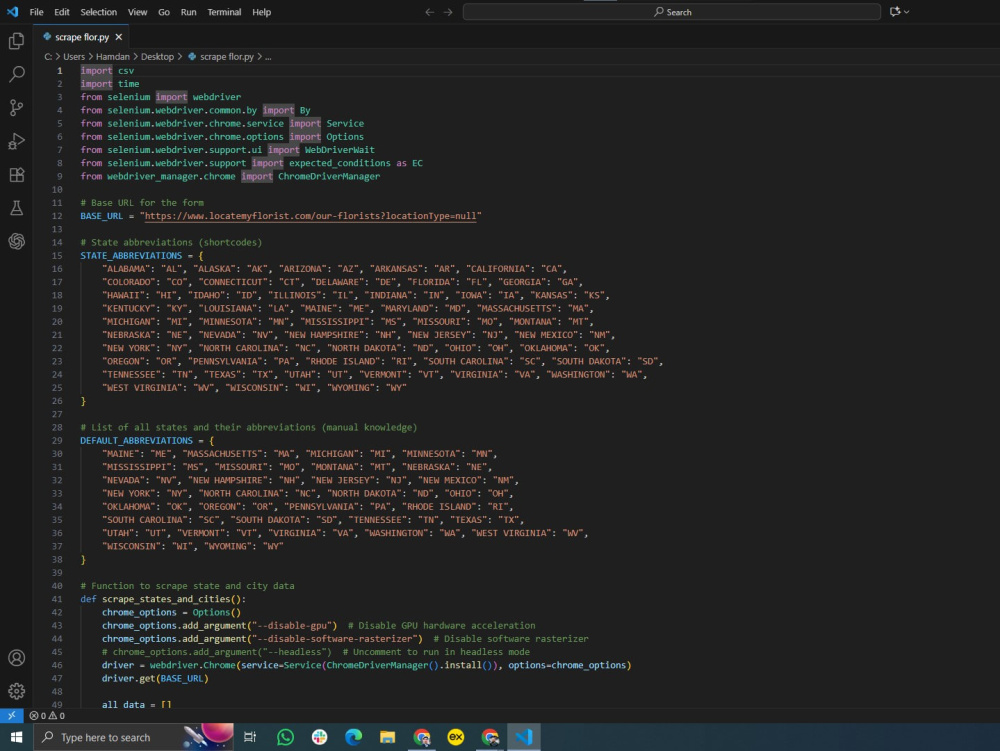Click DEFAULT_ABBREVIATIONS variable name on line 29
The height and width of the screenshot is (751, 1000).
coord(136,441)
